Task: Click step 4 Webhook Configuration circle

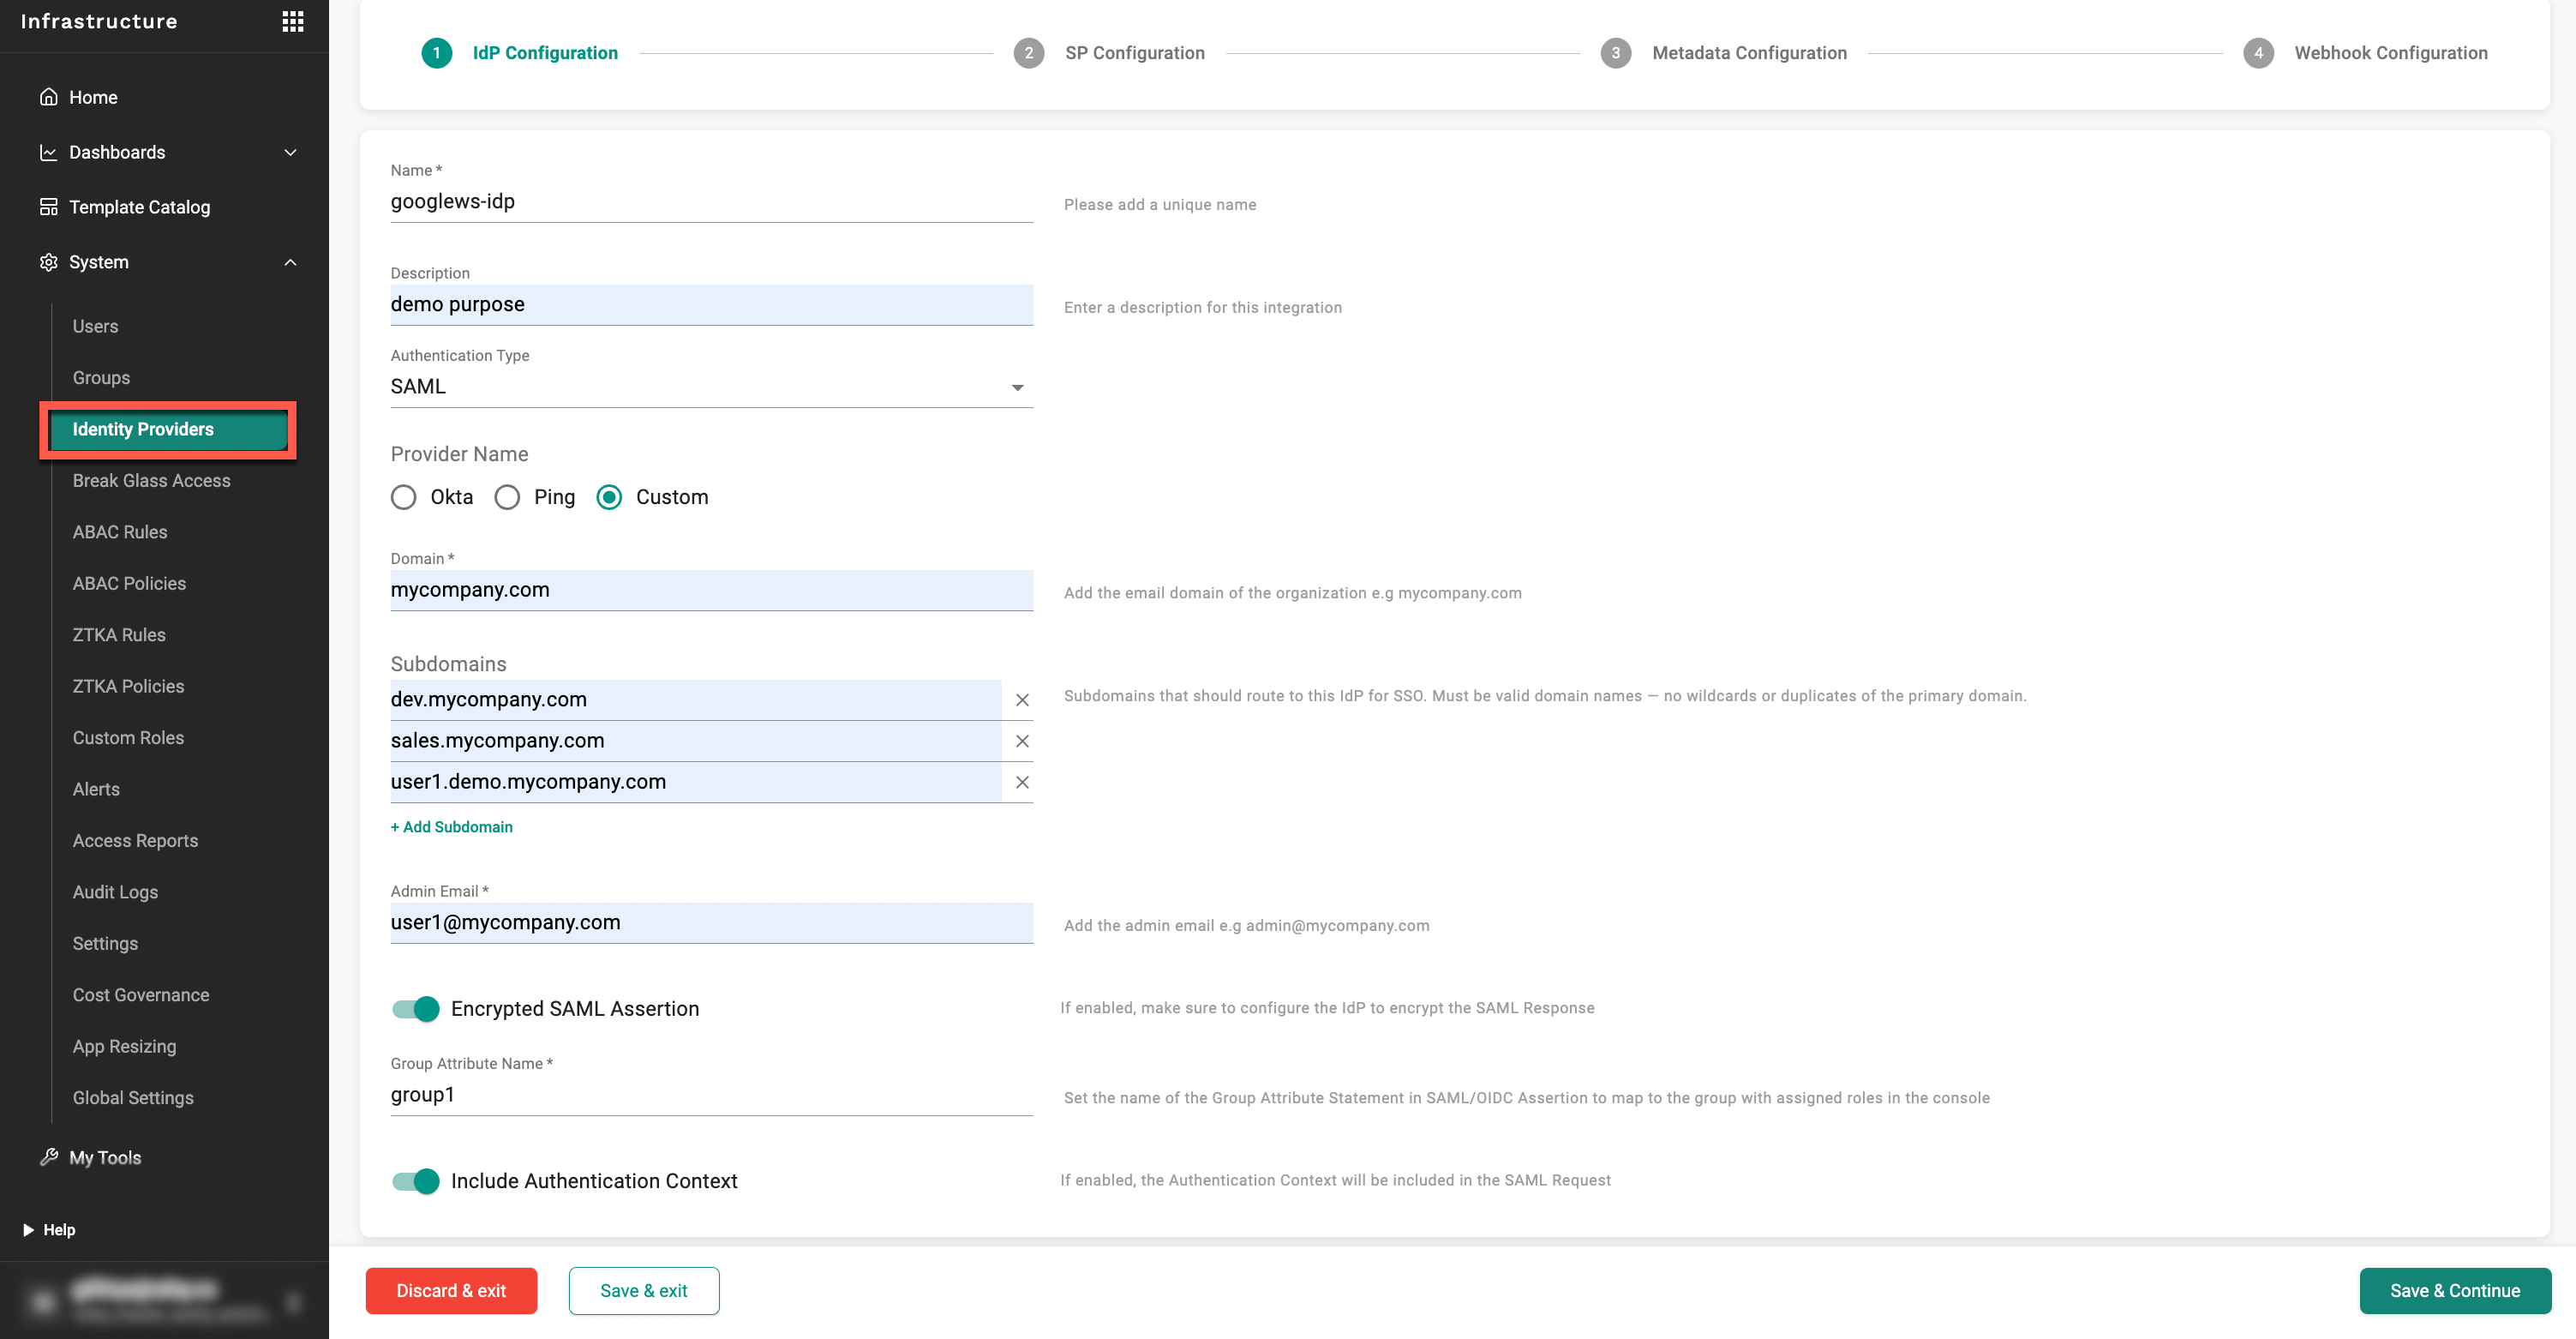Action: pyautogui.click(x=2258, y=53)
